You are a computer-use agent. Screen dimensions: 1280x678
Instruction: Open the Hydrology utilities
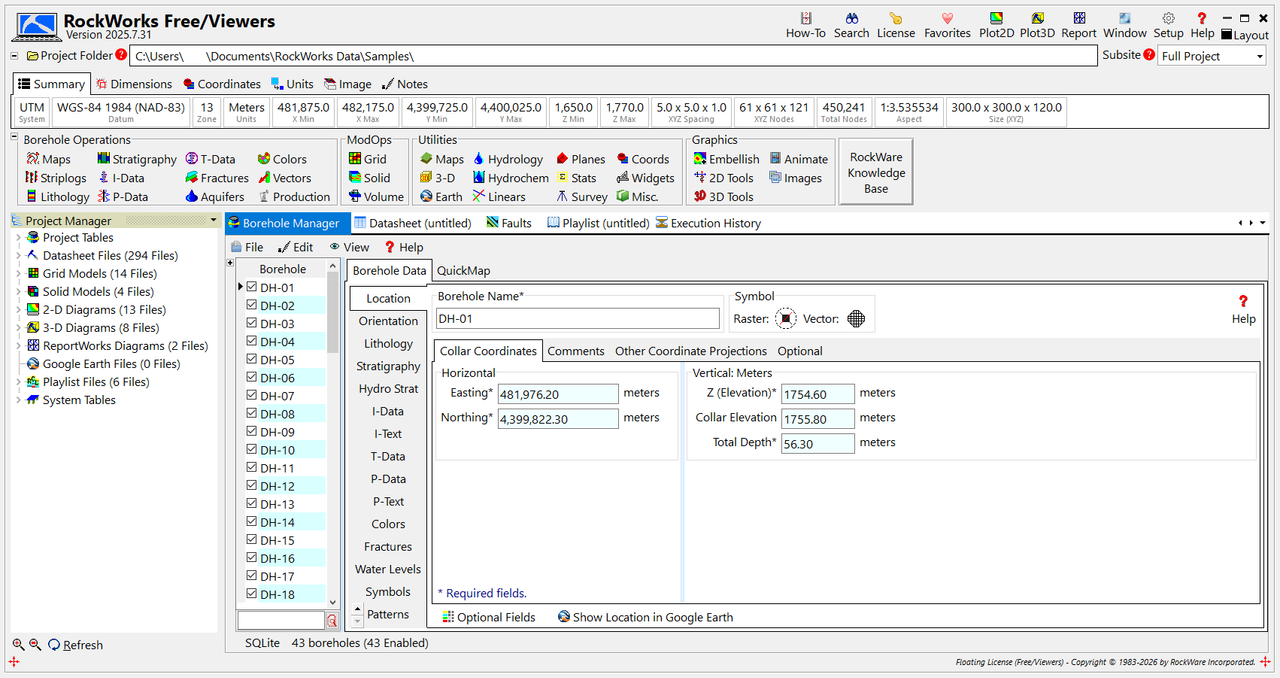507,159
